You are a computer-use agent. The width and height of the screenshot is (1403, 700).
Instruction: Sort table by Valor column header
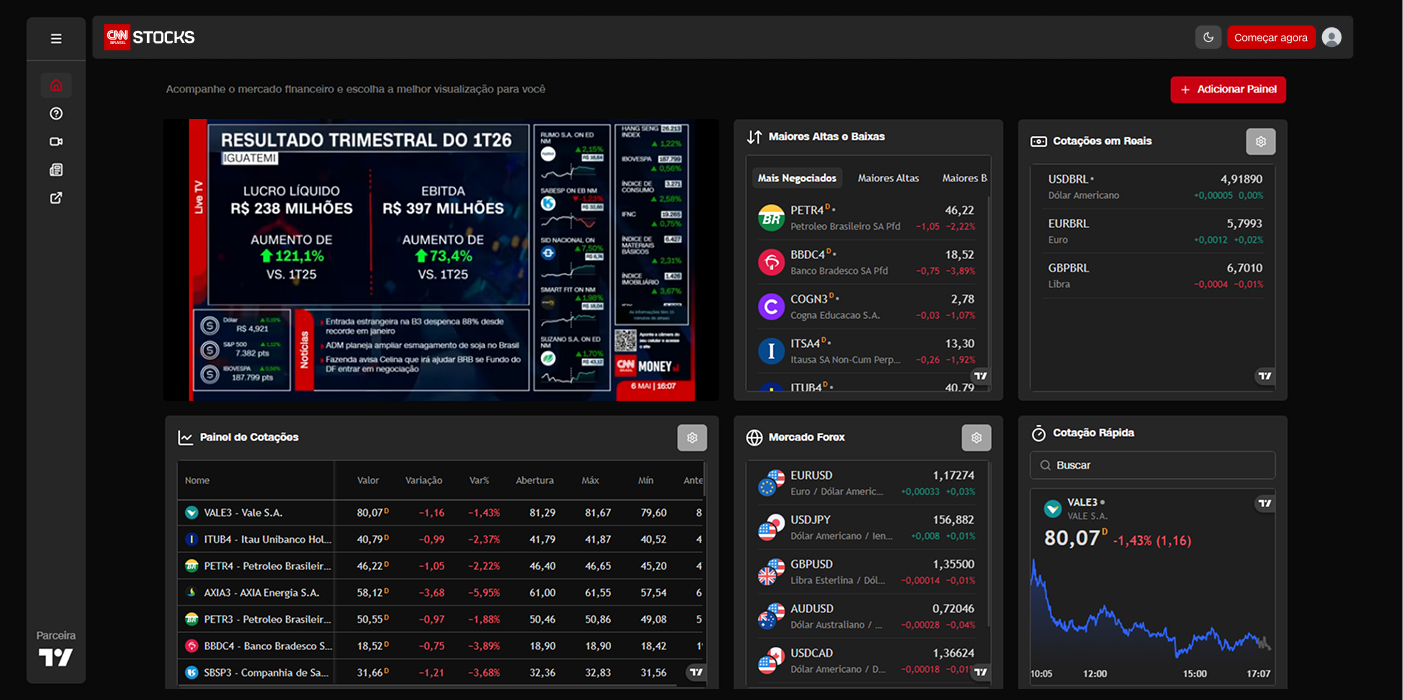click(368, 480)
